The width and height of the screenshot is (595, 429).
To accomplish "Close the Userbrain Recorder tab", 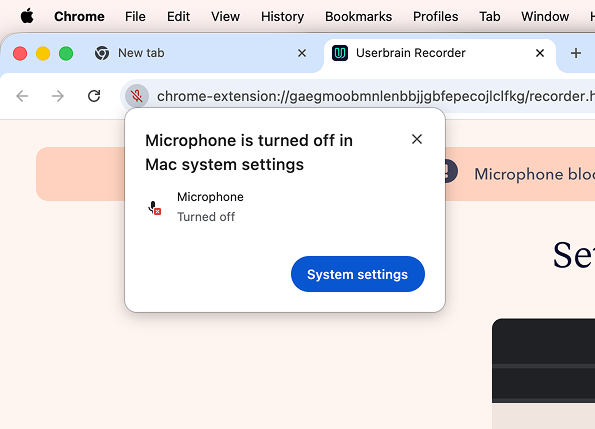I will pos(540,53).
